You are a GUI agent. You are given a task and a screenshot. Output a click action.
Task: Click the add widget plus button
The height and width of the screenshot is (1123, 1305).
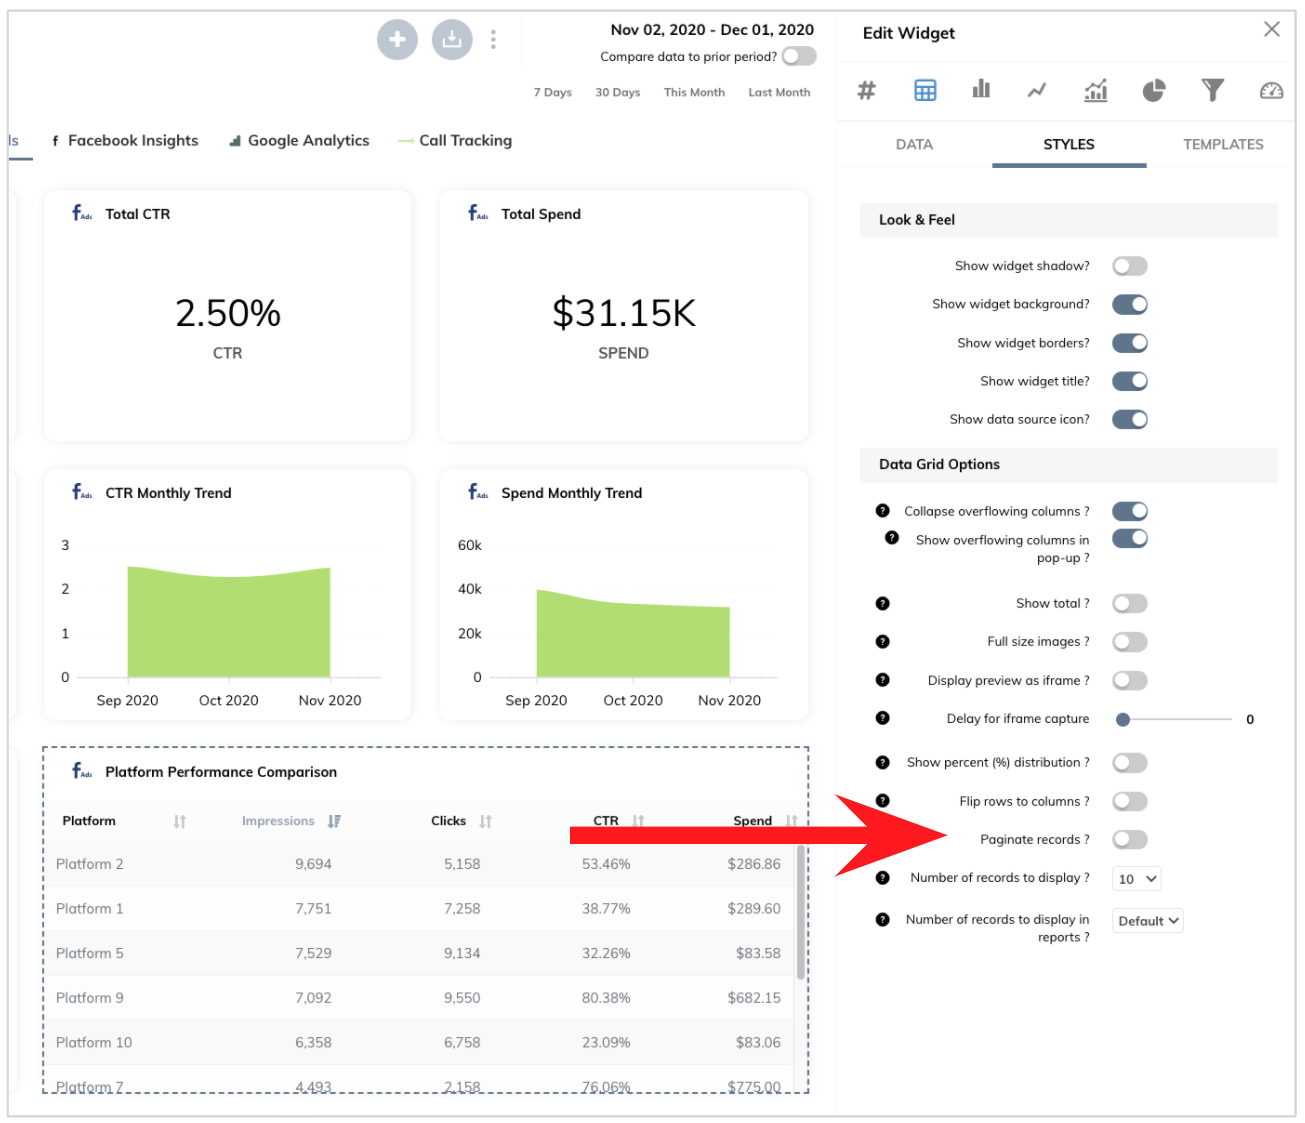click(397, 39)
